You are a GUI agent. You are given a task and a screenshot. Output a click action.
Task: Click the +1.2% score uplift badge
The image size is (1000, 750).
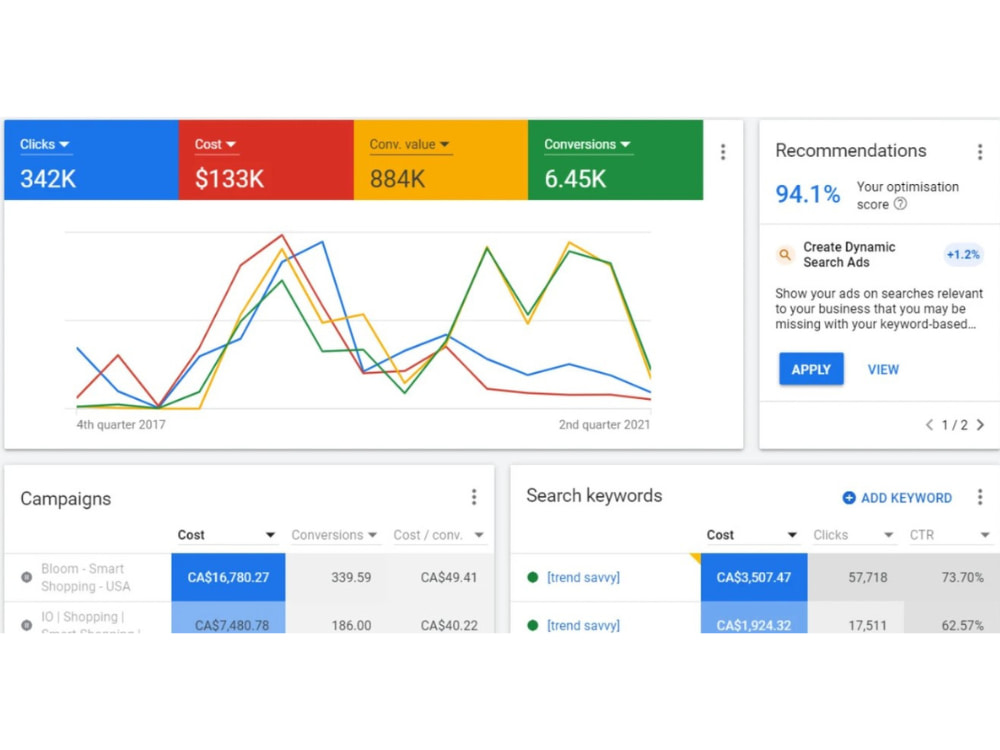[x=963, y=254]
